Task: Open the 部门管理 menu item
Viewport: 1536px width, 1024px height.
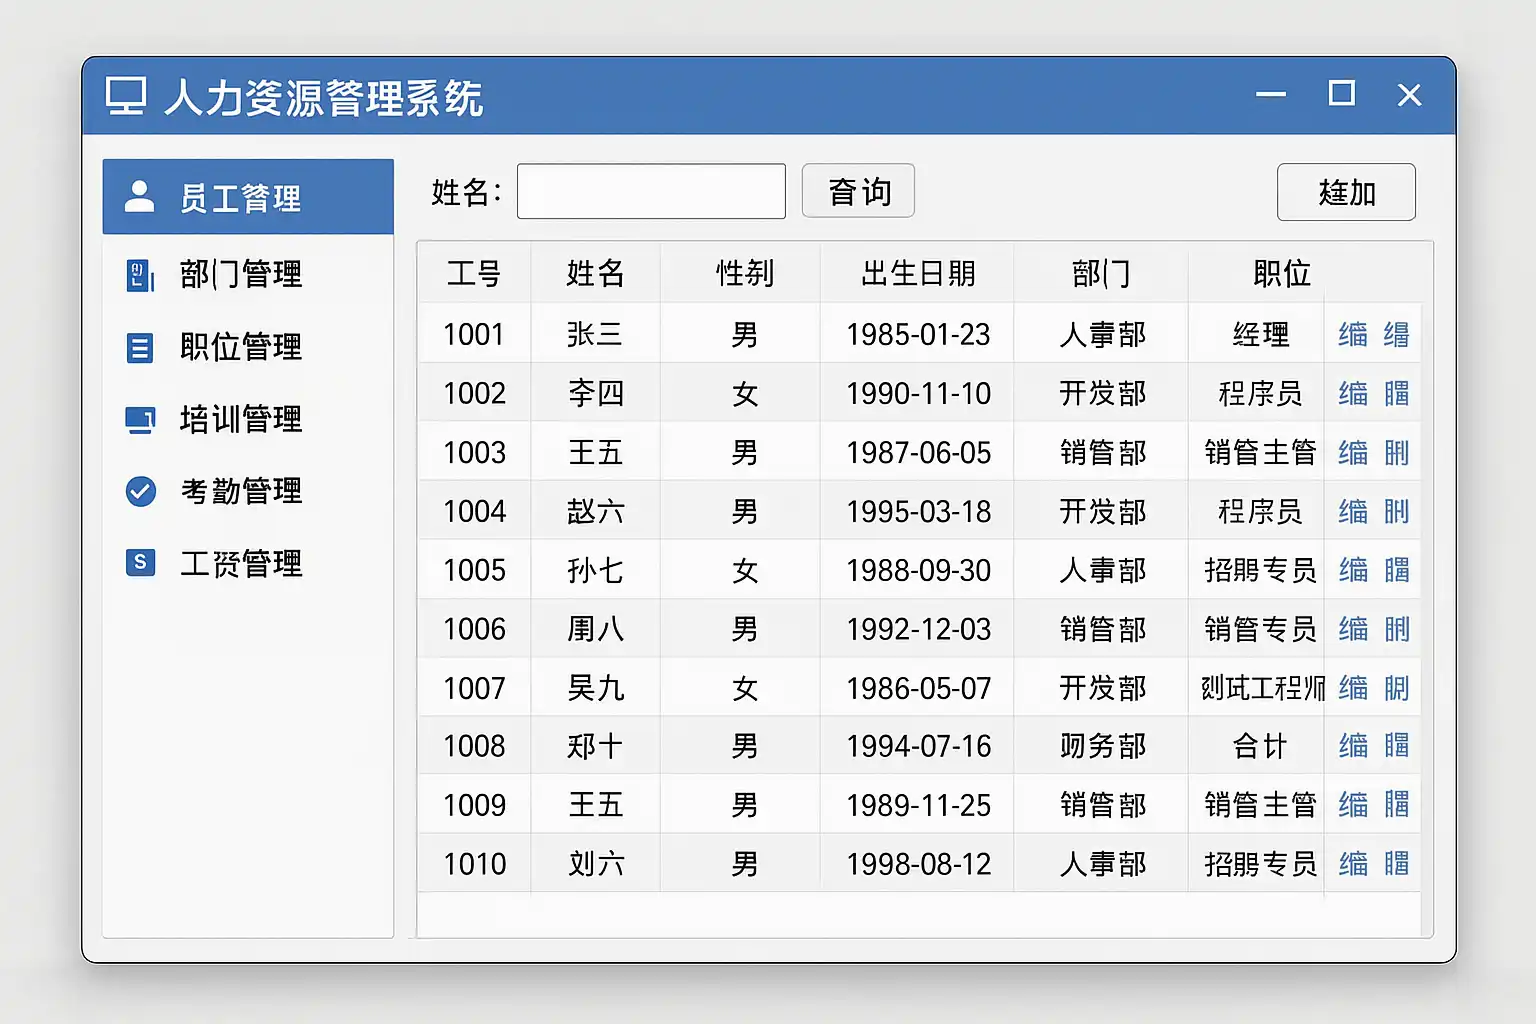Action: coord(240,275)
